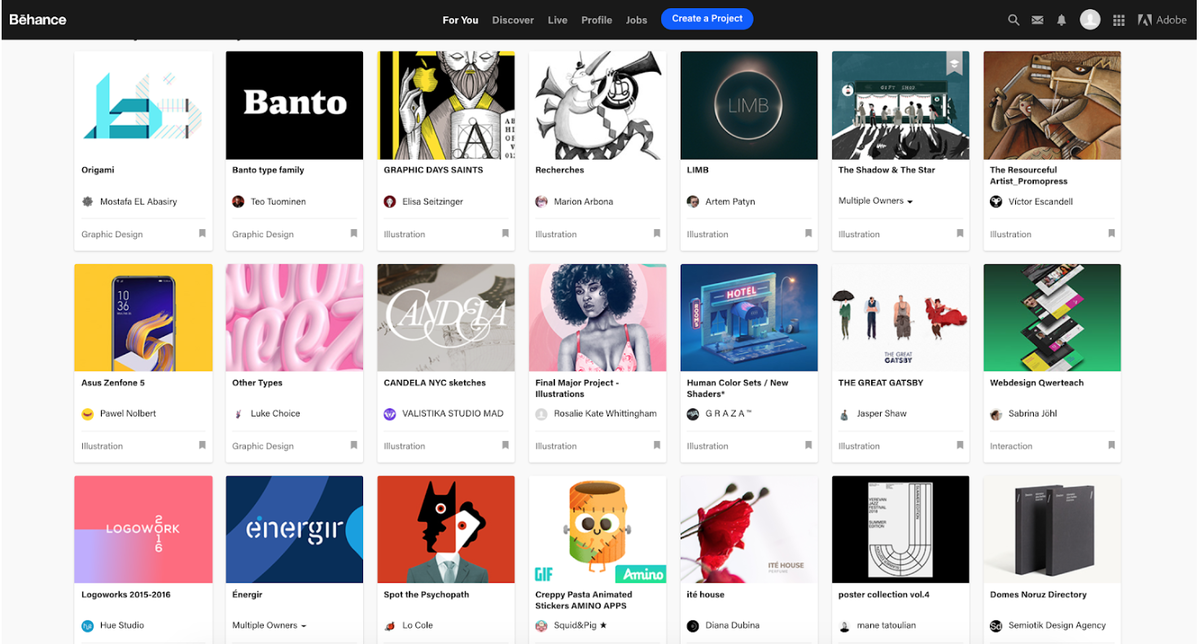Open the CANDELA project thumbnail

coord(446,318)
